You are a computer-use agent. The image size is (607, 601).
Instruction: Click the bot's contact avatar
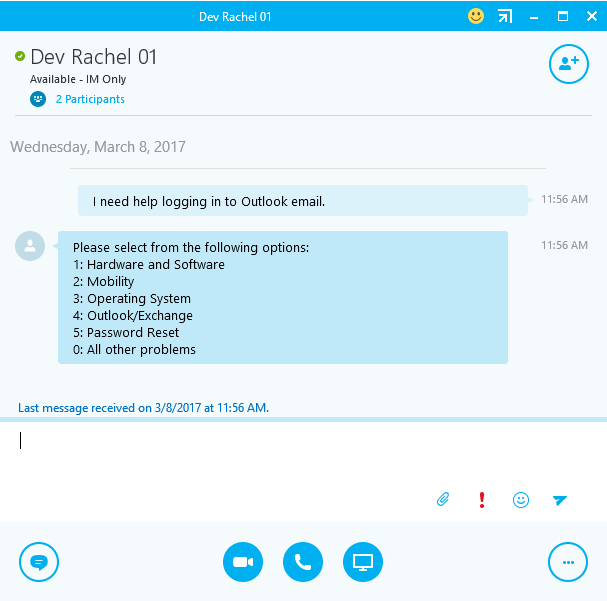[30, 246]
